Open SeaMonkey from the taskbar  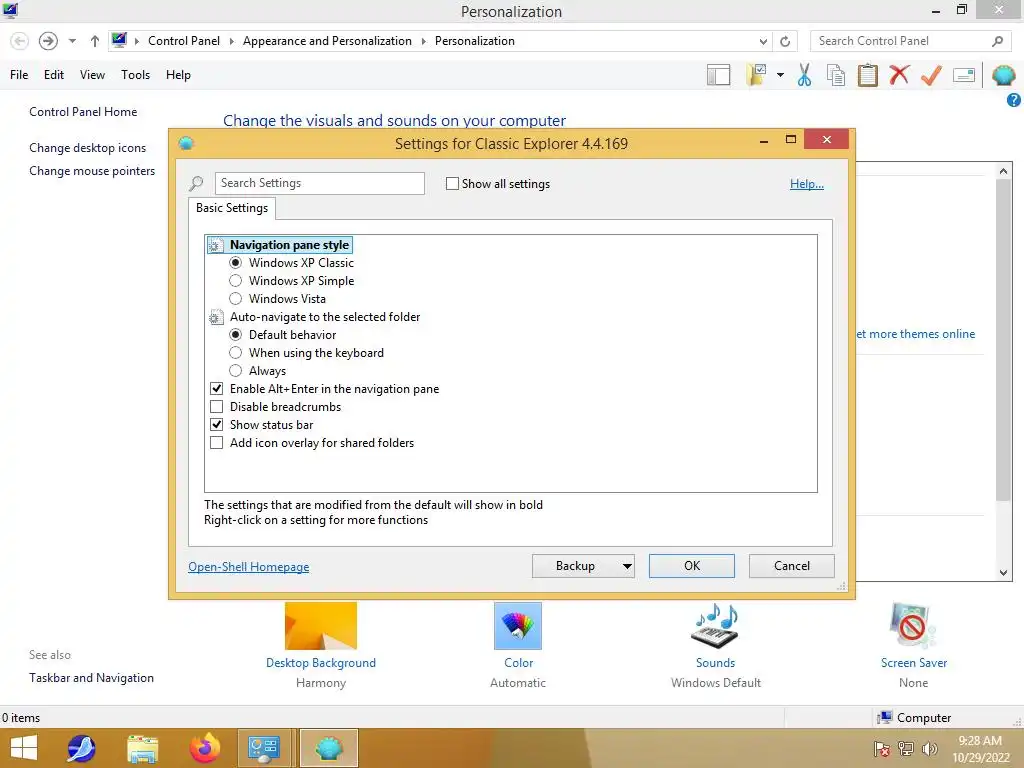pyautogui.click(x=81, y=748)
